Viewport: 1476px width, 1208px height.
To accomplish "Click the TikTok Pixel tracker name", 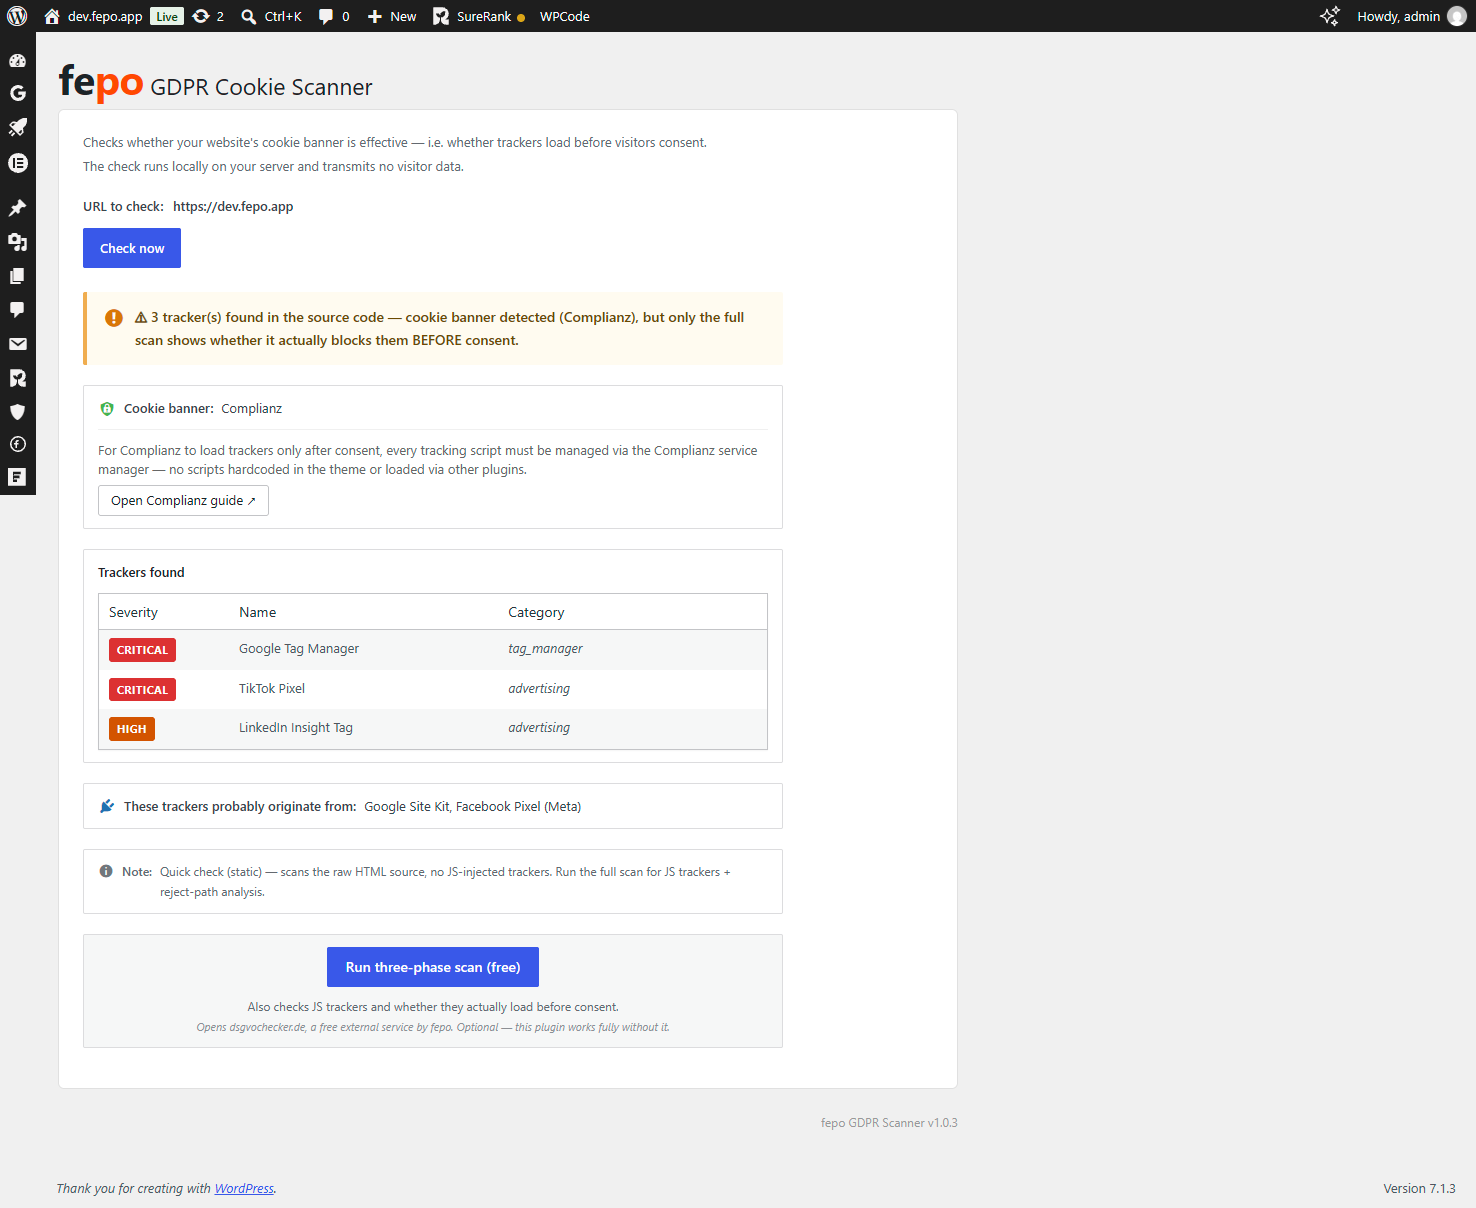I will 272,689.
